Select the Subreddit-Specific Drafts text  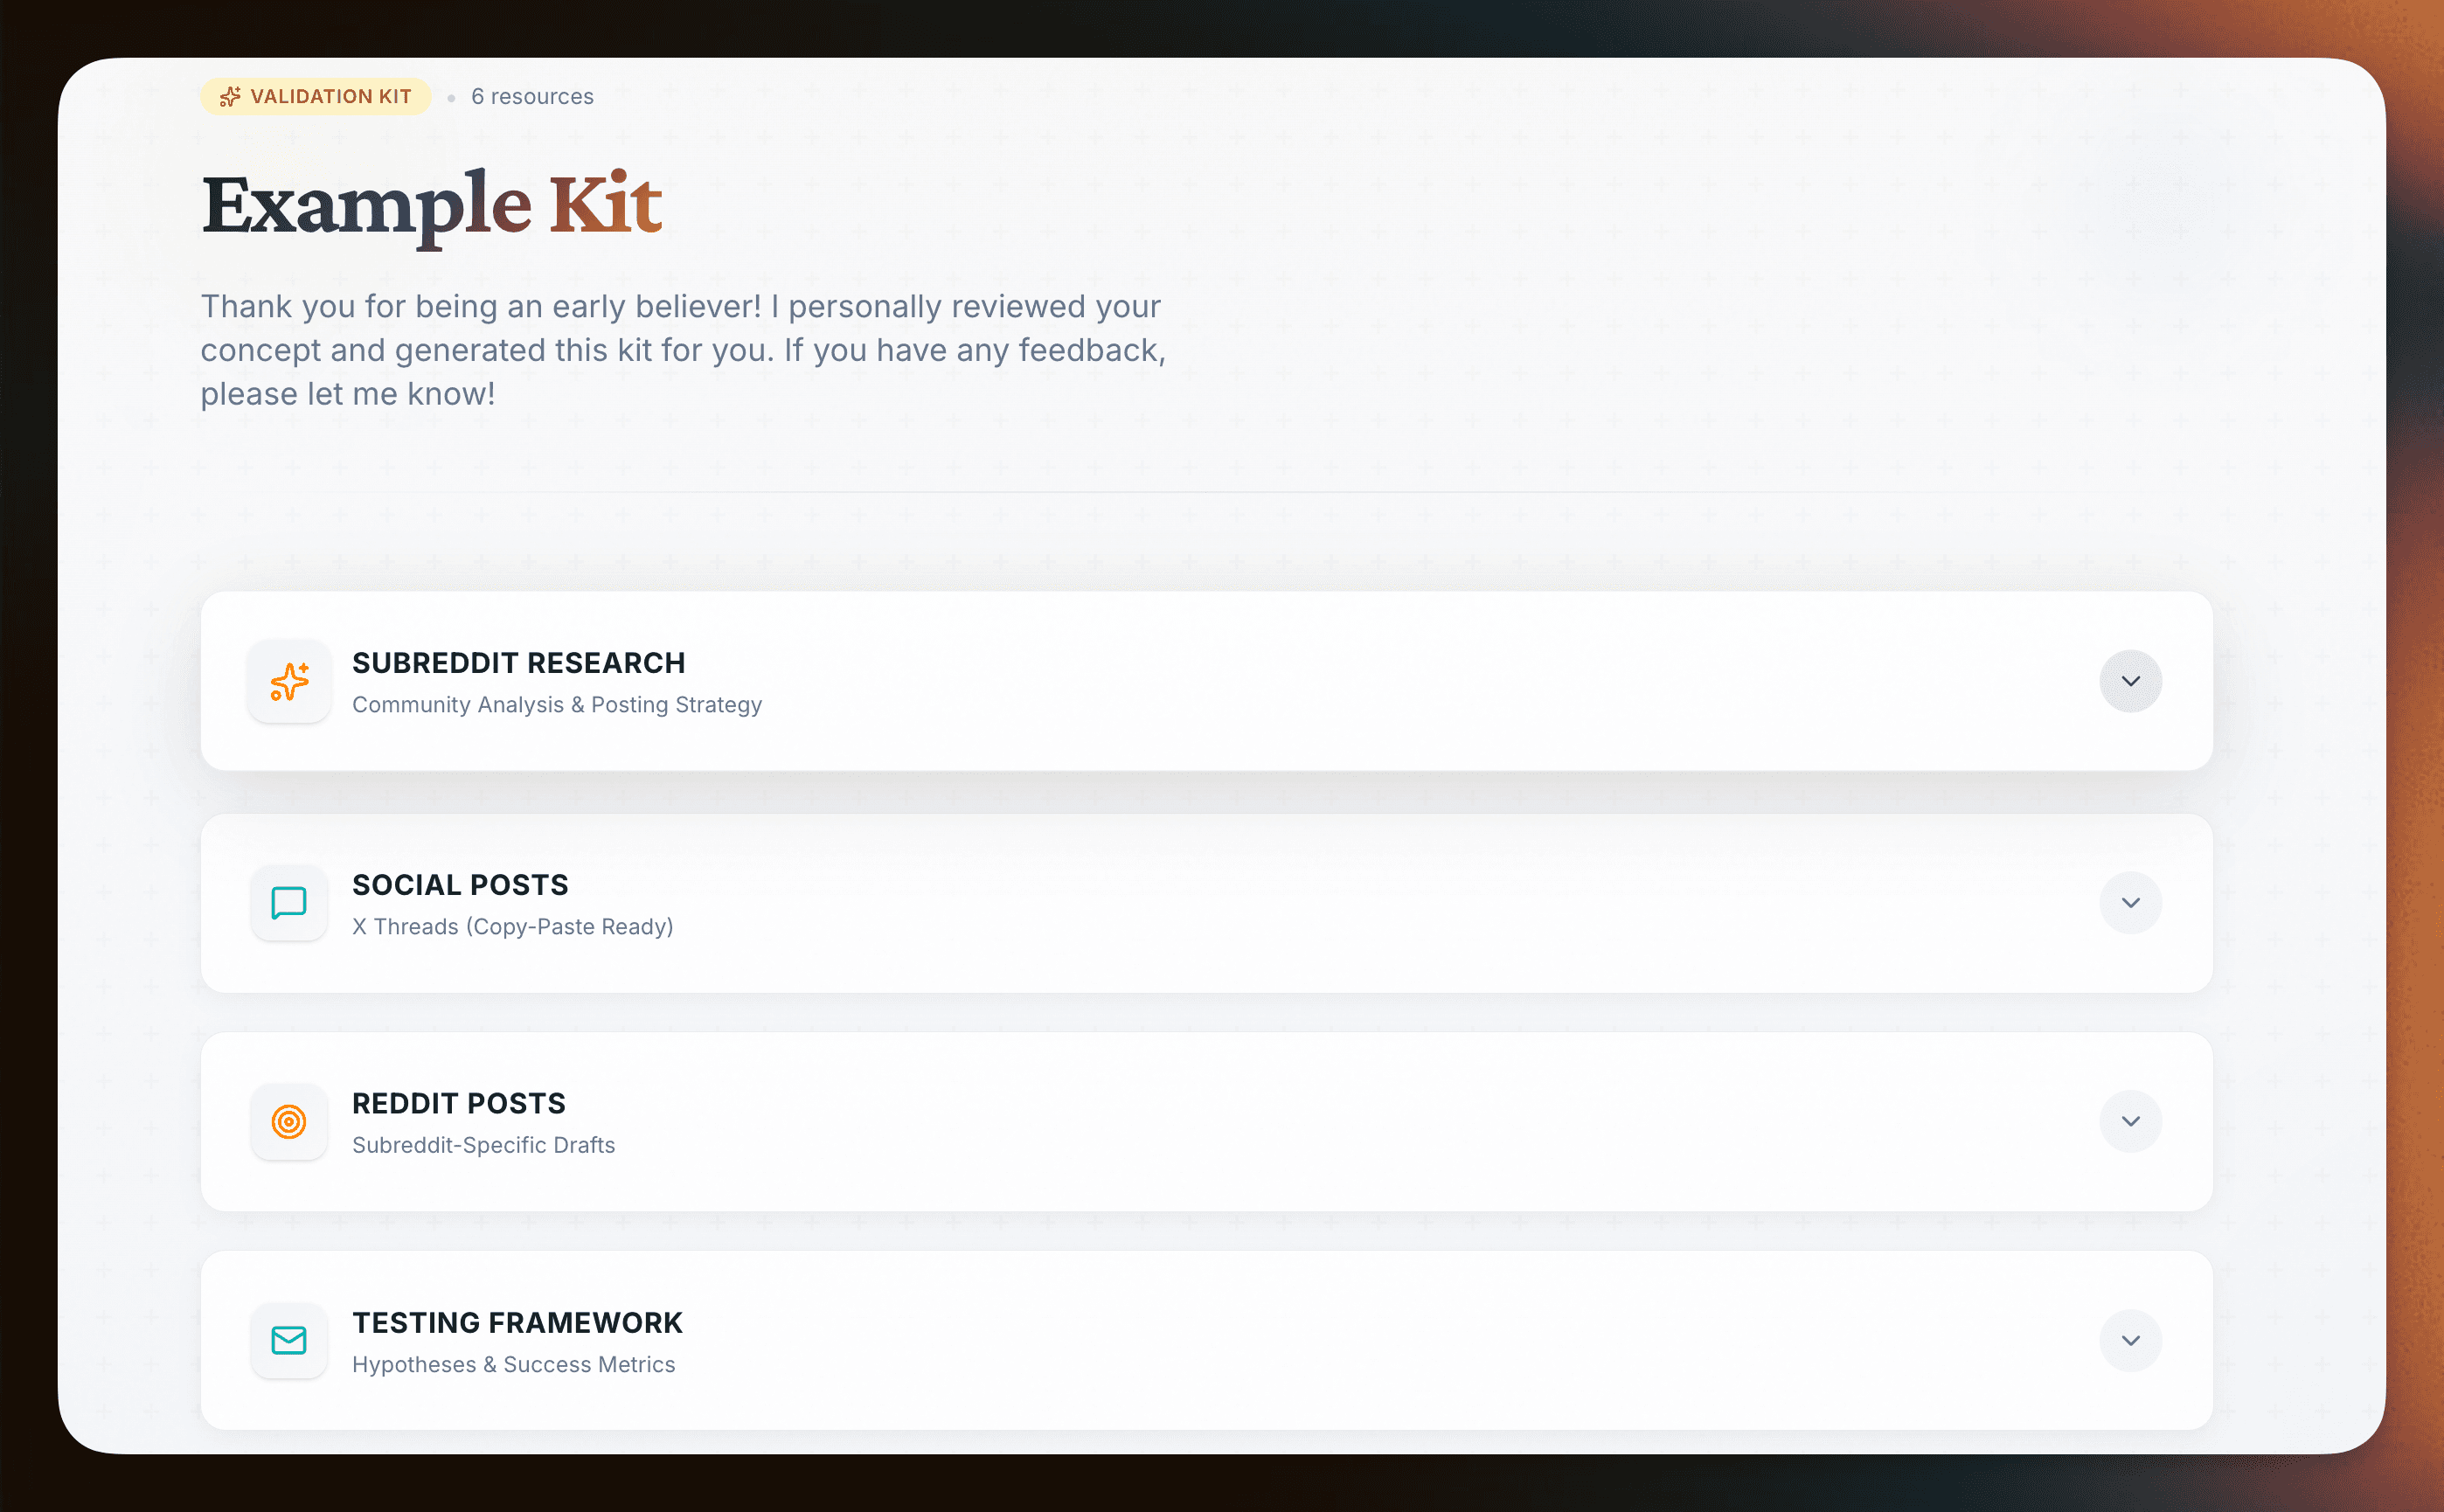click(484, 1145)
